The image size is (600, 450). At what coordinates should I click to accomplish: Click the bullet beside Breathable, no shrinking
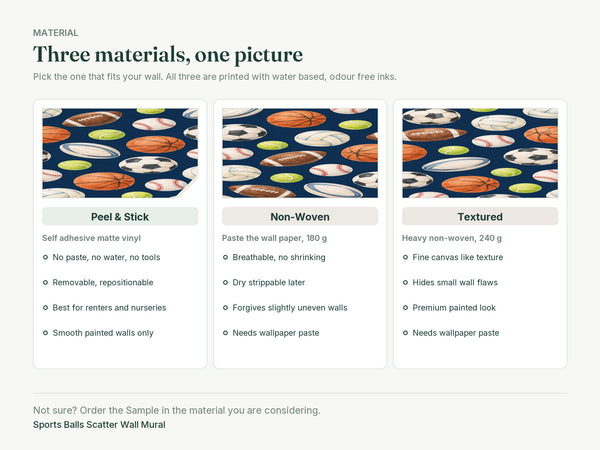pos(225,257)
